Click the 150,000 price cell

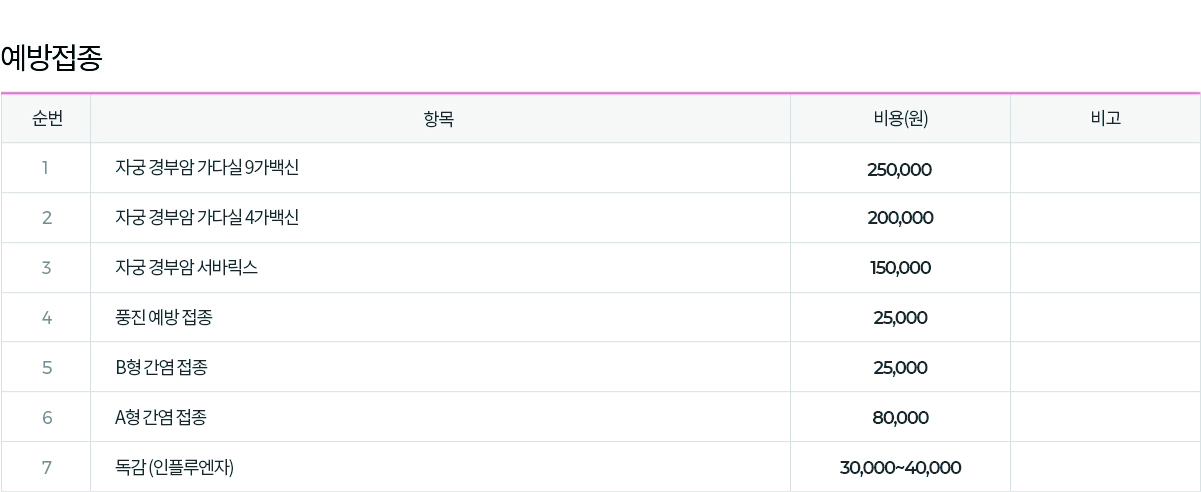(899, 268)
